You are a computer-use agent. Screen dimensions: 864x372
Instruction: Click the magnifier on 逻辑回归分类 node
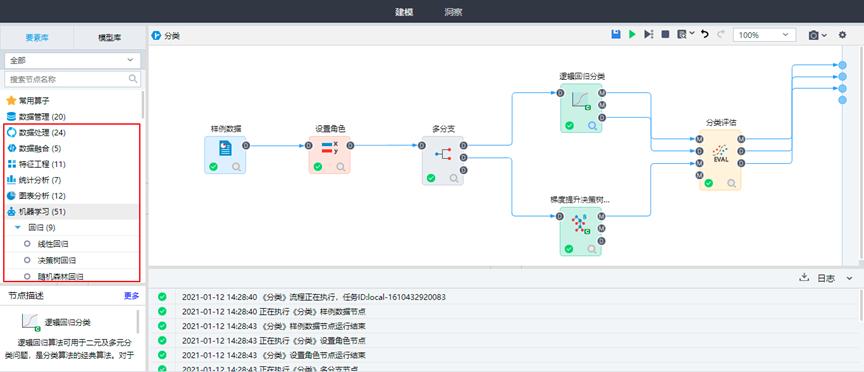(x=592, y=126)
